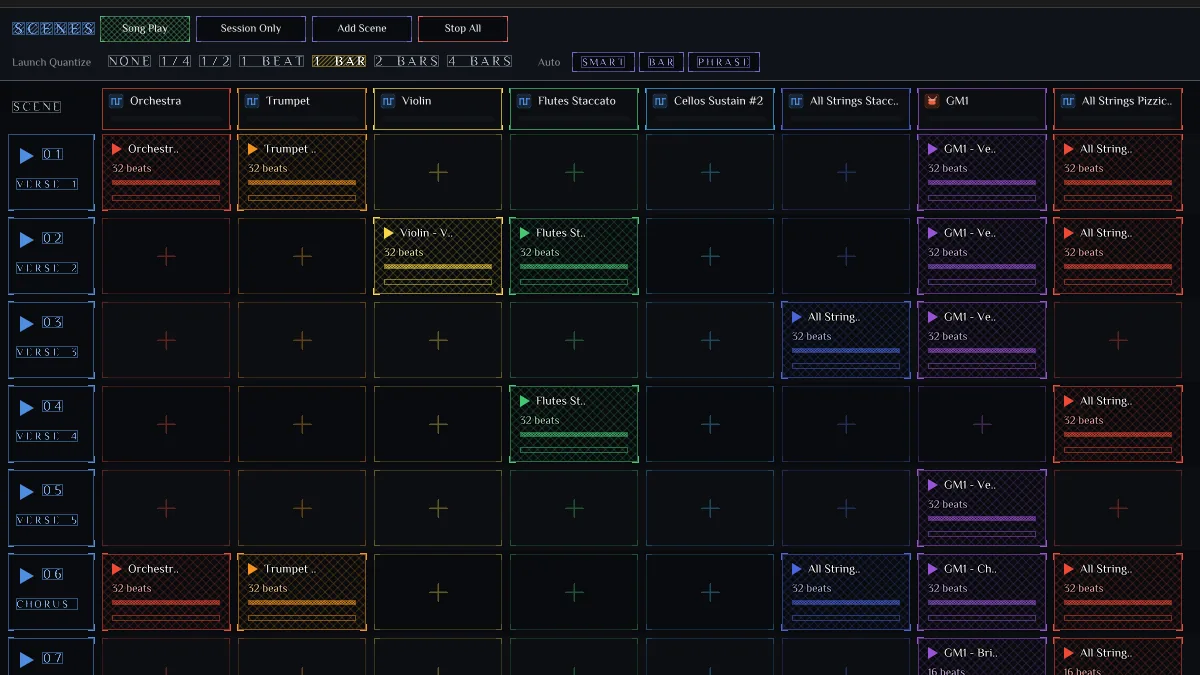Select the GM1 track header

pyautogui.click(x=982, y=108)
